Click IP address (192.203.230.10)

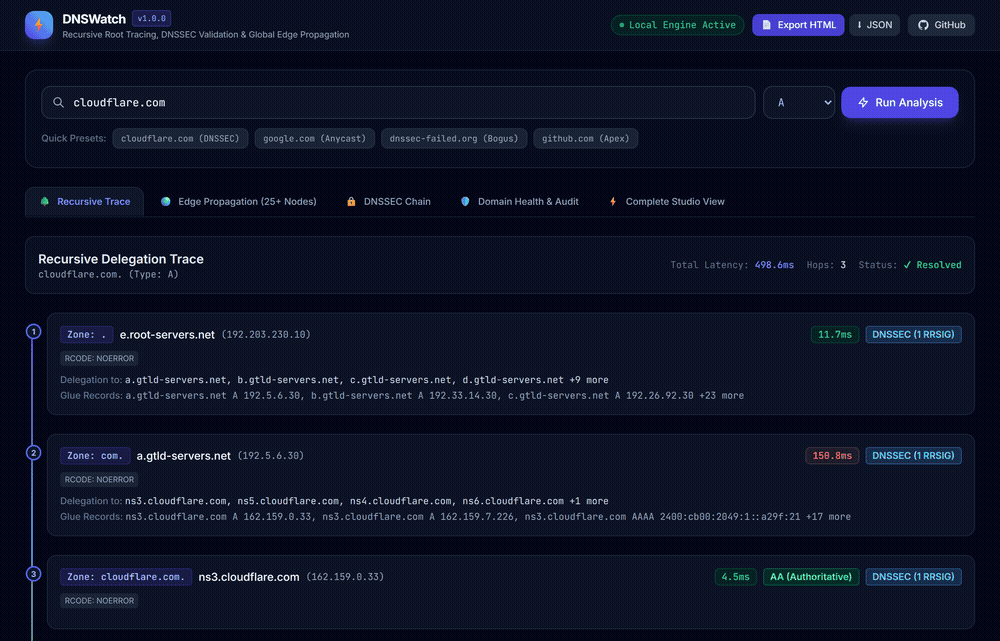[x=266, y=334]
